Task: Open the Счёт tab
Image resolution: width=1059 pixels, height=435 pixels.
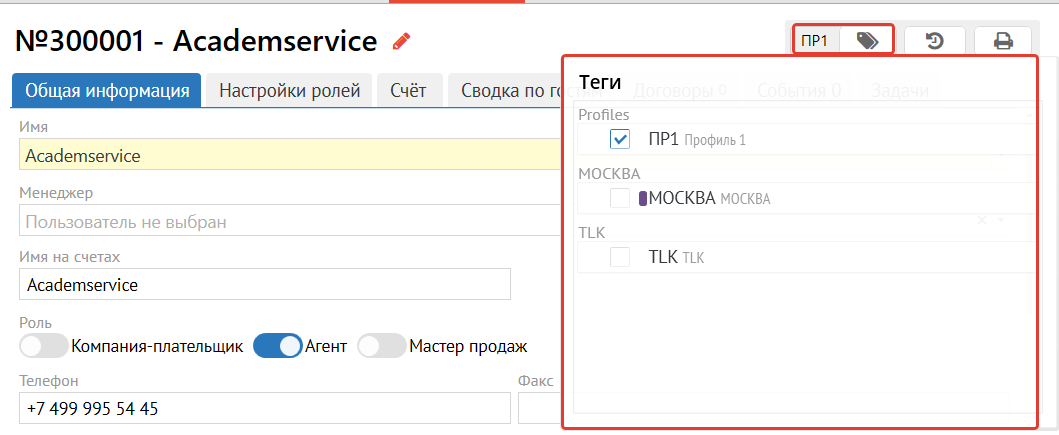Action: (409, 91)
